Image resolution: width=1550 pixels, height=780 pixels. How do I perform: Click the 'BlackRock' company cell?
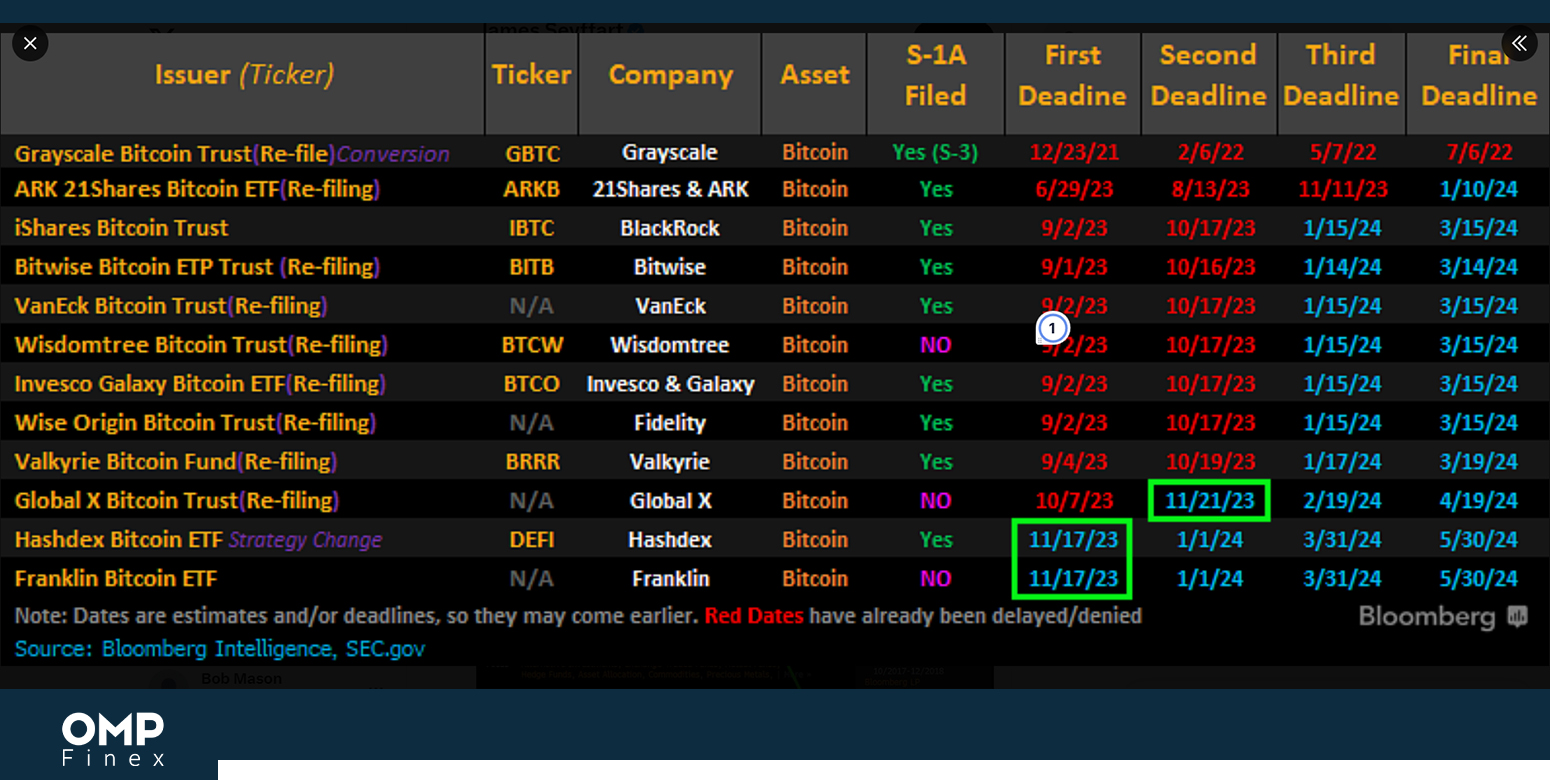click(670, 228)
